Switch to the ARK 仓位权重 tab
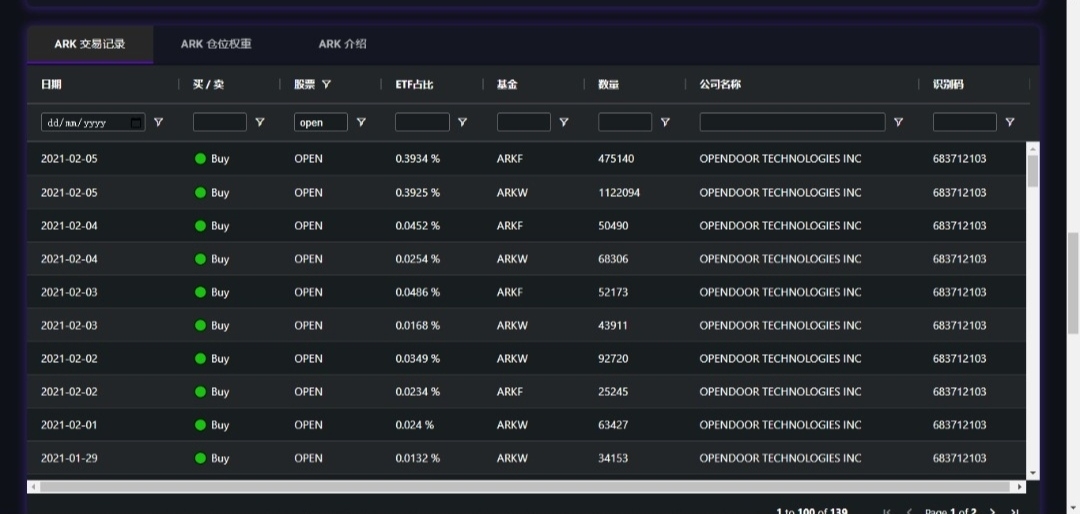The width and height of the screenshot is (1080, 514). point(216,44)
